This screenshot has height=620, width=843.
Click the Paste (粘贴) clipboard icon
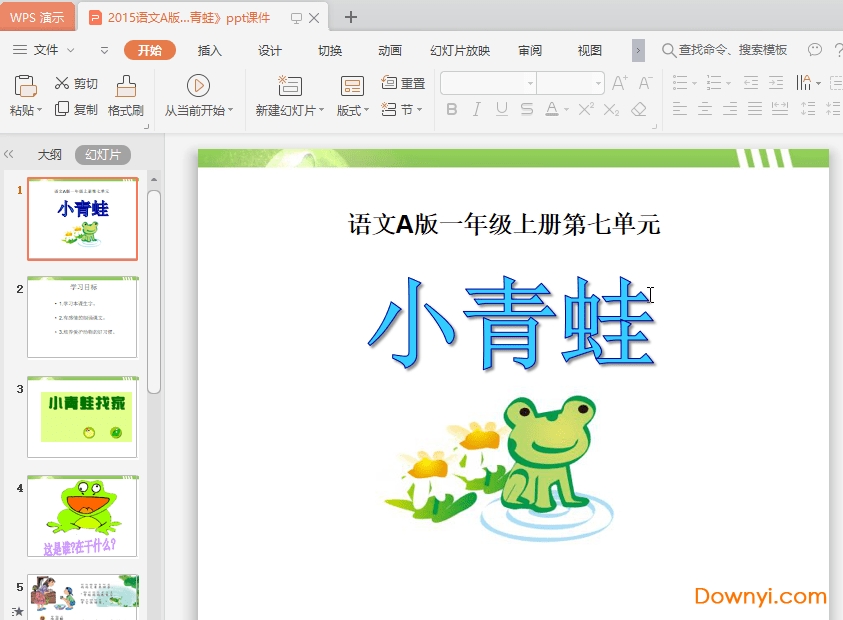pyautogui.click(x=25, y=85)
